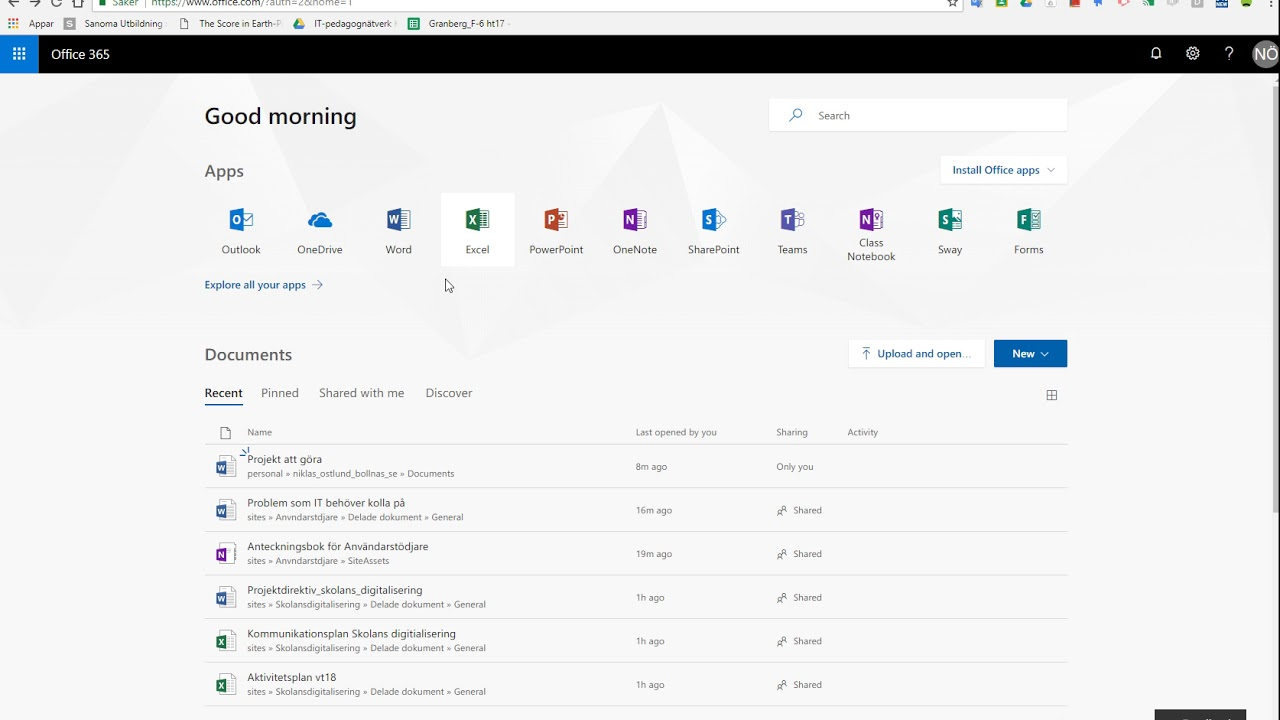Open the SharePoint app
The width and height of the screenshot is (1280, 720).
point(714,230)
